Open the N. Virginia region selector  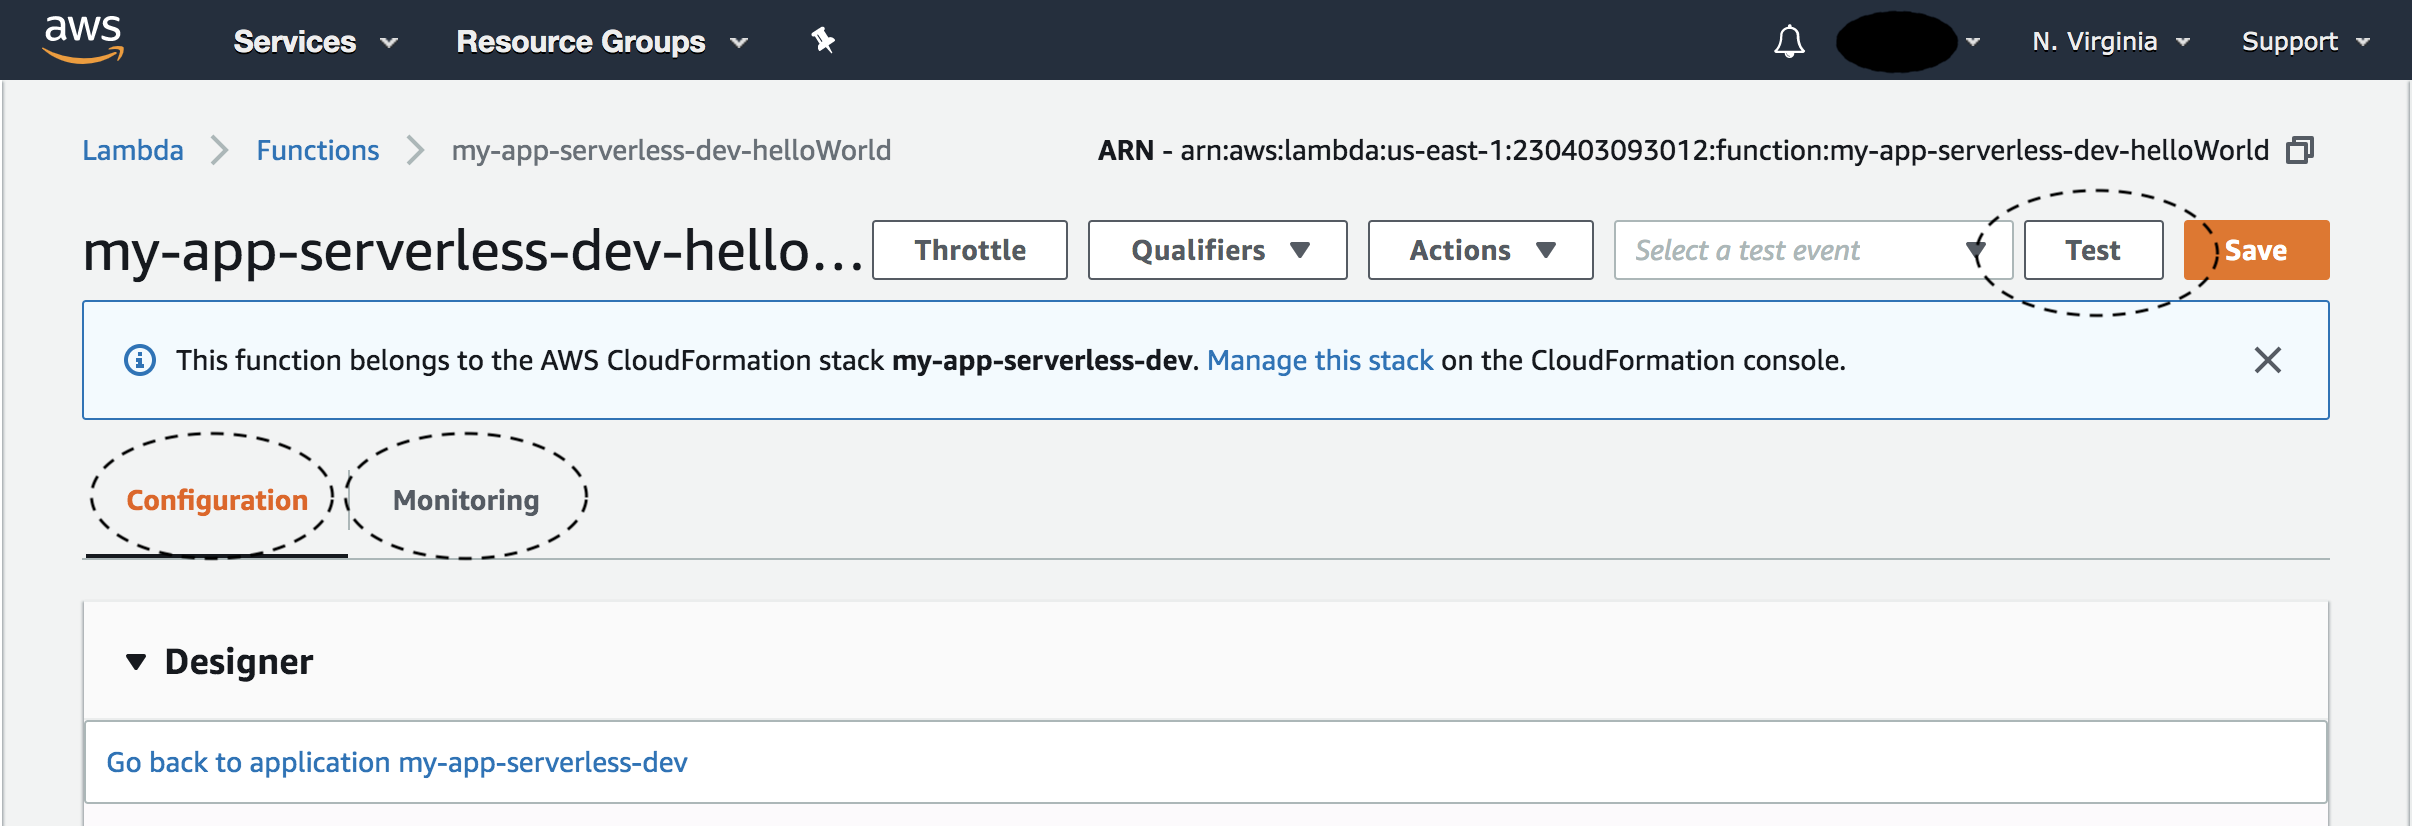pyautogui.click(x=2110, y=42)
